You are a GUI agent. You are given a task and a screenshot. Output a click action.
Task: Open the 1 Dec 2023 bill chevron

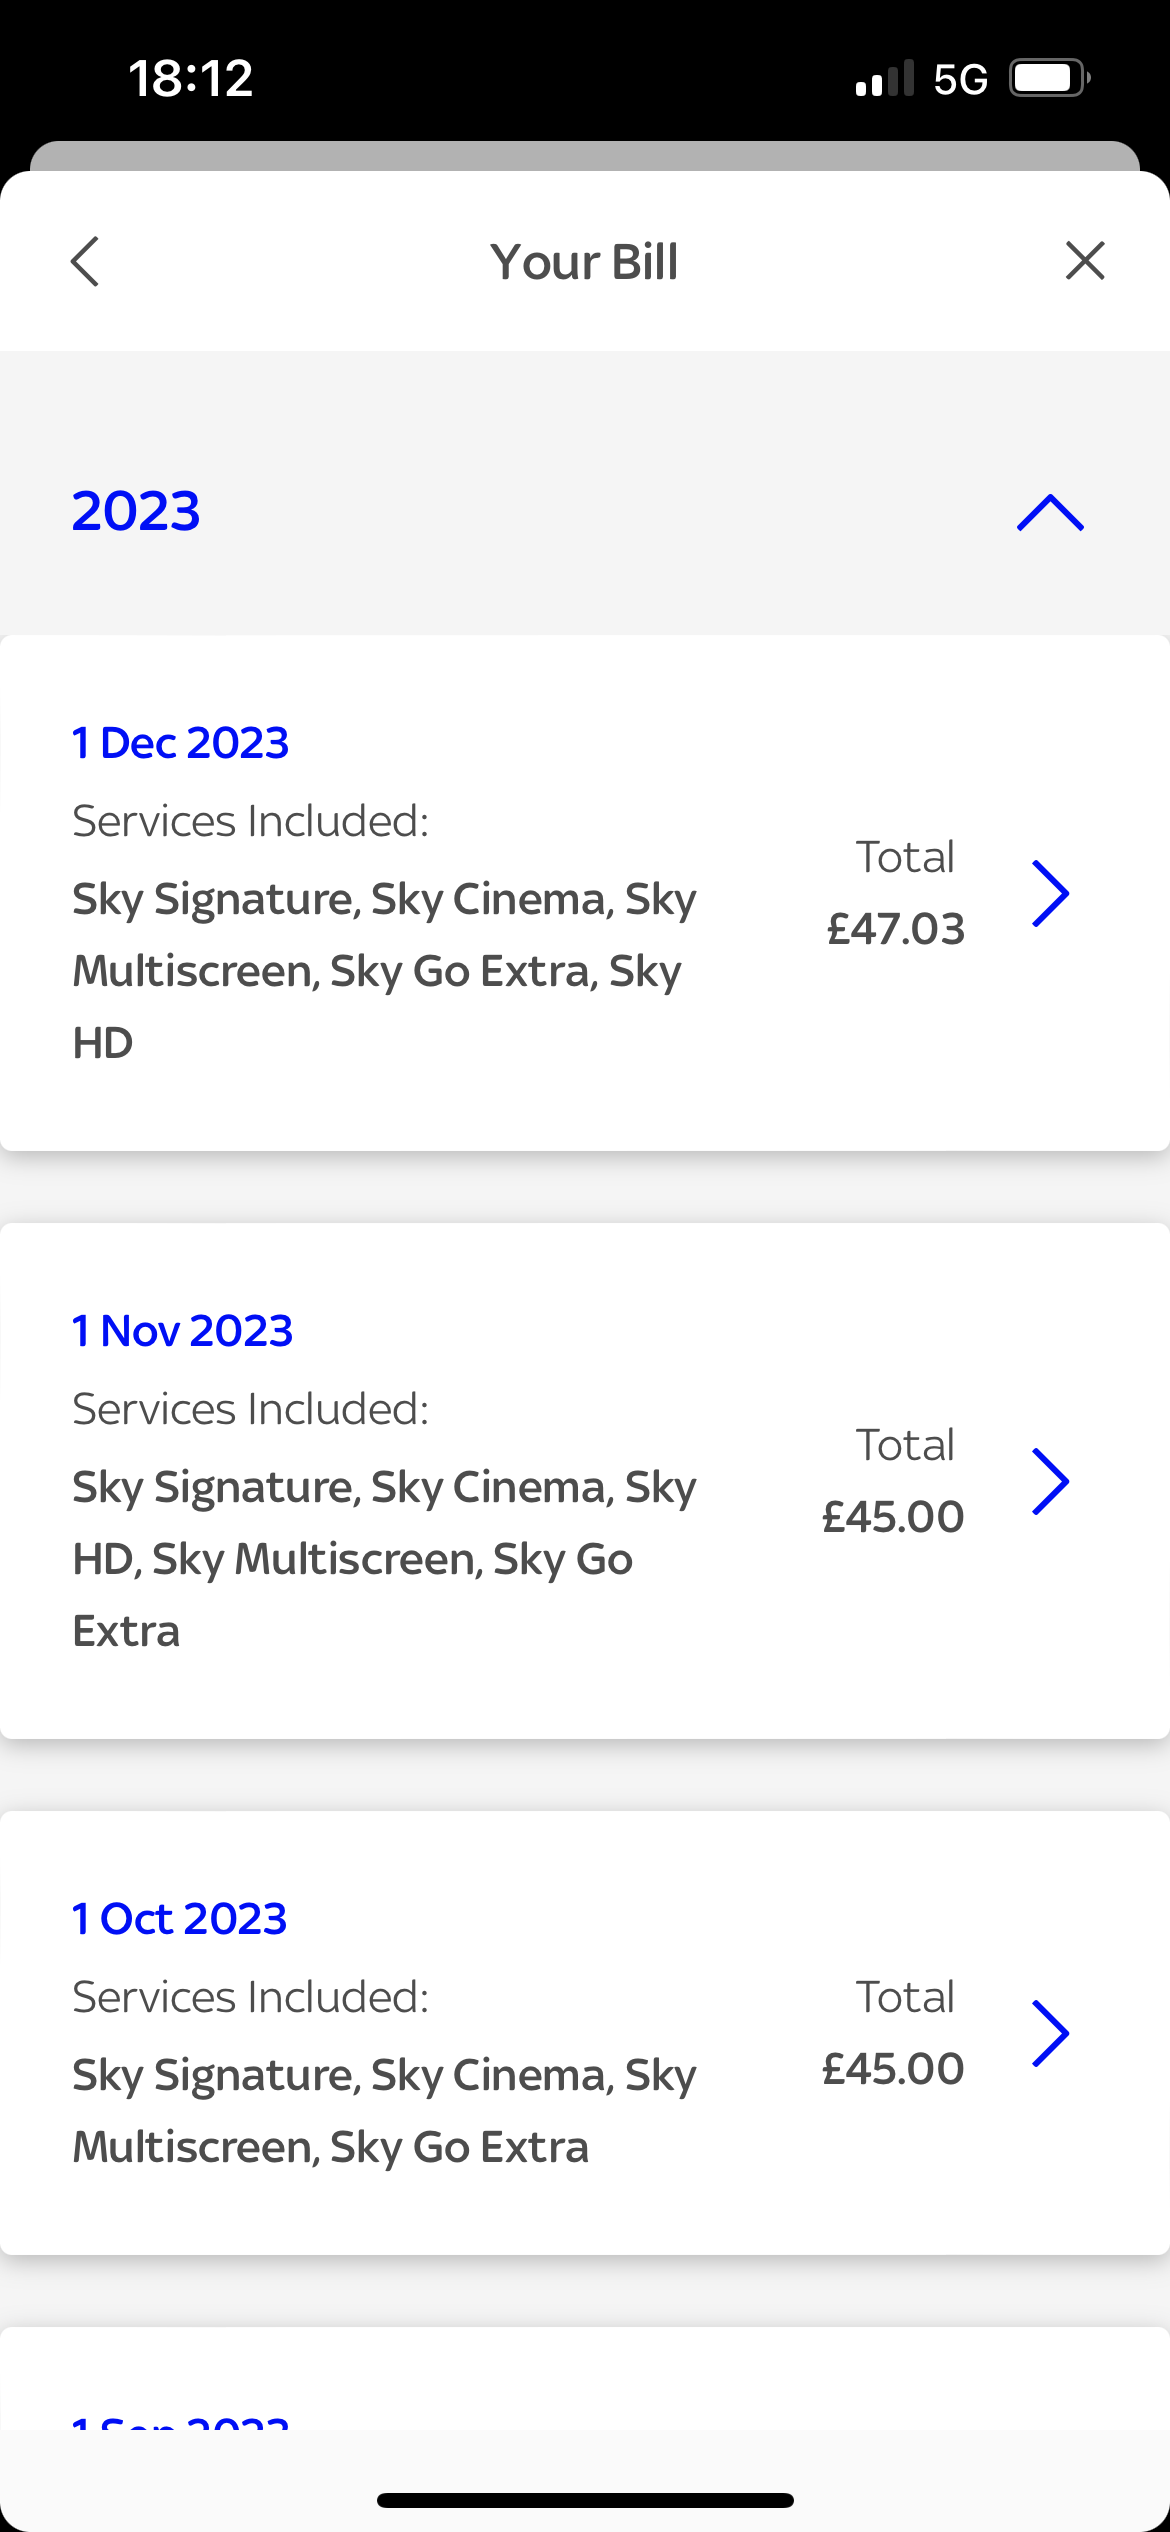coord(1051,893)
